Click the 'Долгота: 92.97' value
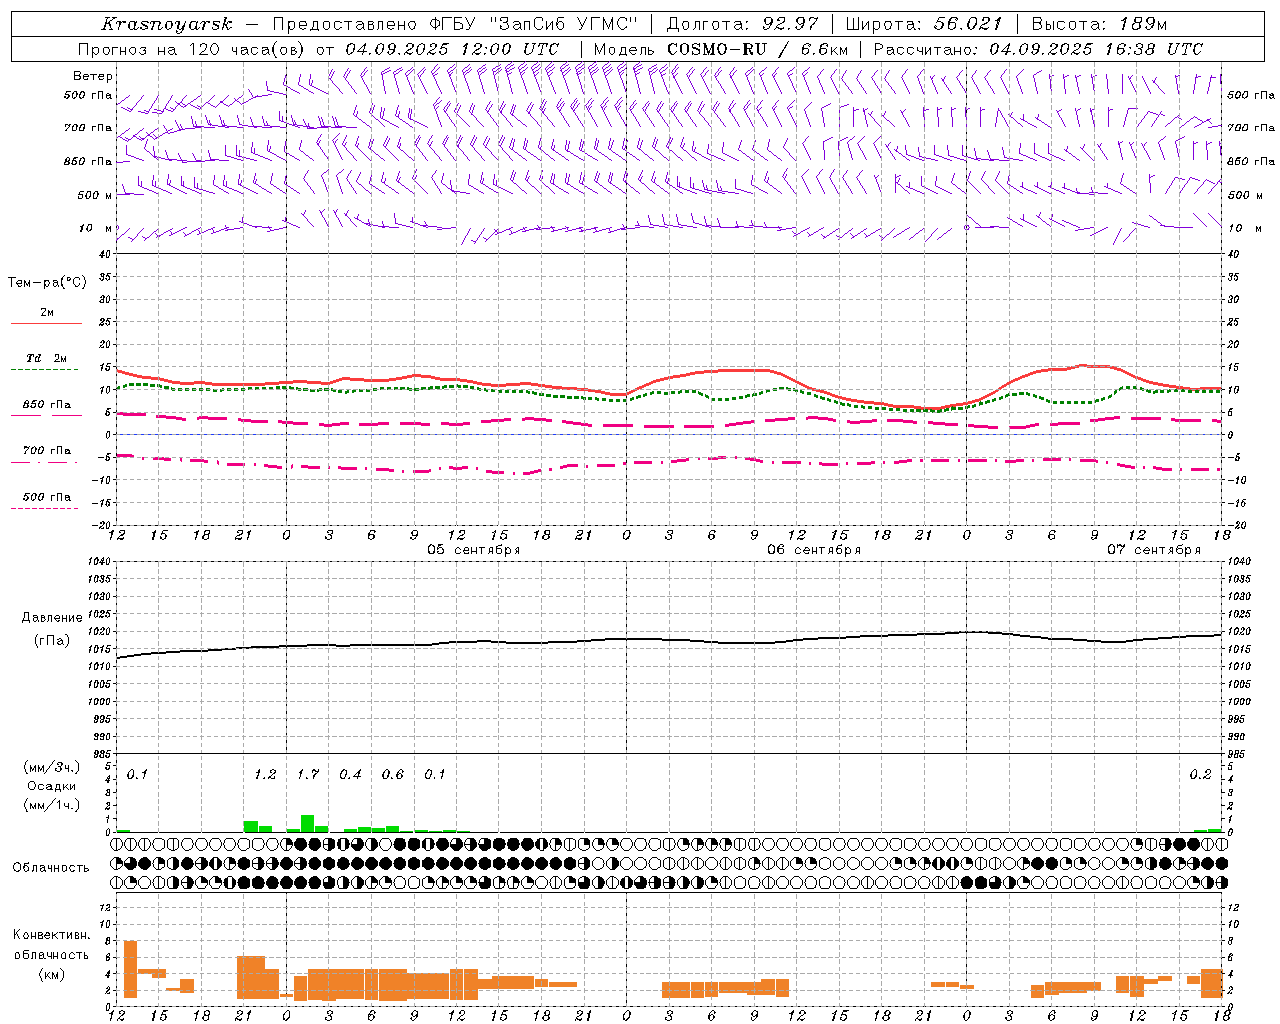The height and width of the screenshot is (1024, 1280). point(743,24)
